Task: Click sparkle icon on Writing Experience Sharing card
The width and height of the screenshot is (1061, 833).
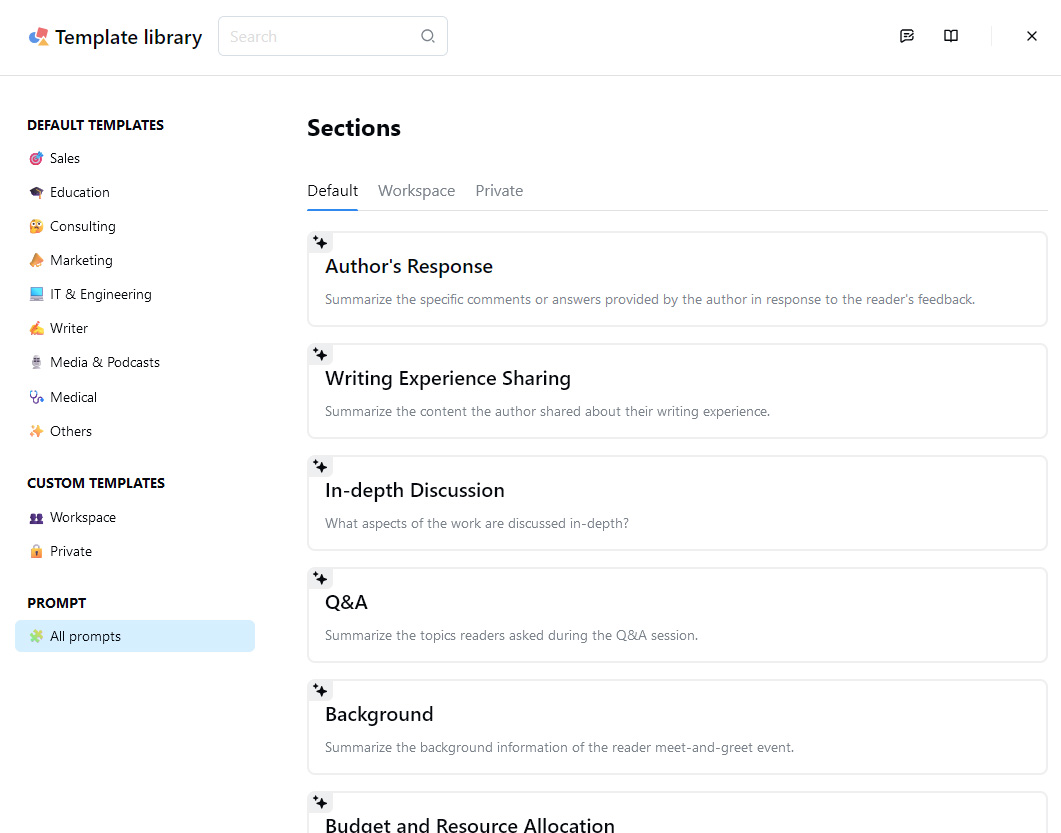Action: [321, 355]
